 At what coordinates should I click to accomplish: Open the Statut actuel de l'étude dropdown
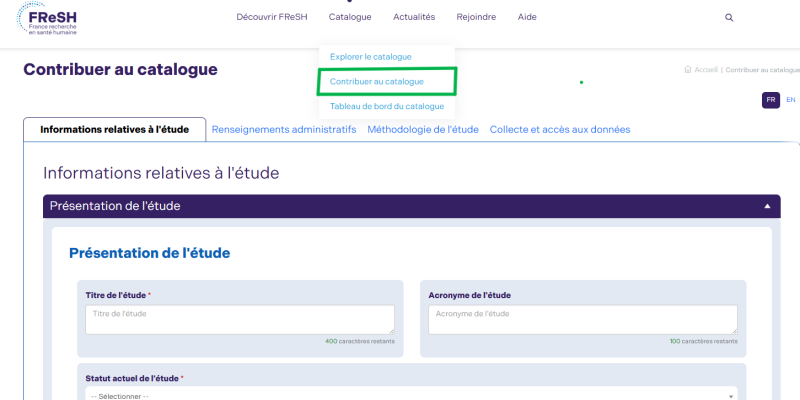pos(408,393)
